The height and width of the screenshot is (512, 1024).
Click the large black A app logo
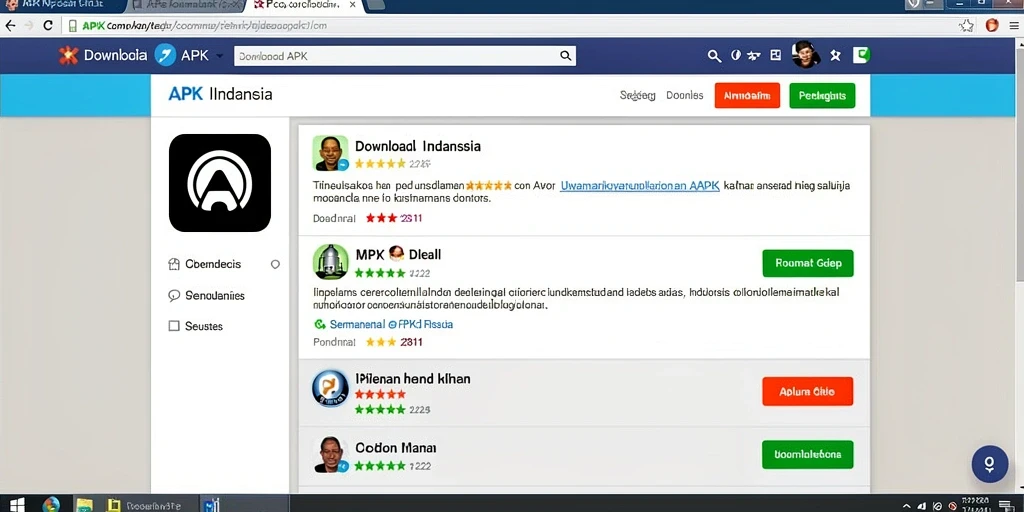coord(219,183)
